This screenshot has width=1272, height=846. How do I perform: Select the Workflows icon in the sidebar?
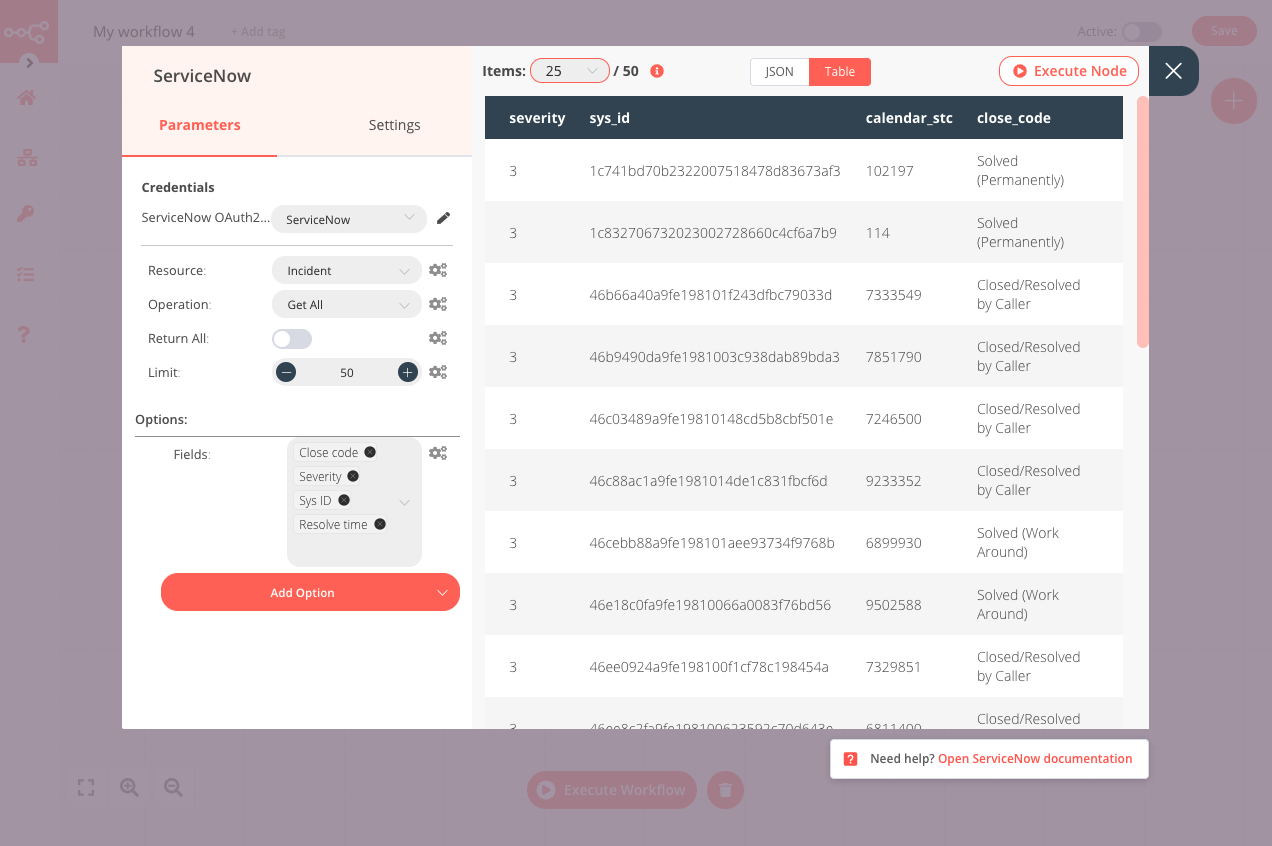pyautogui.click(x=25, y=157)
